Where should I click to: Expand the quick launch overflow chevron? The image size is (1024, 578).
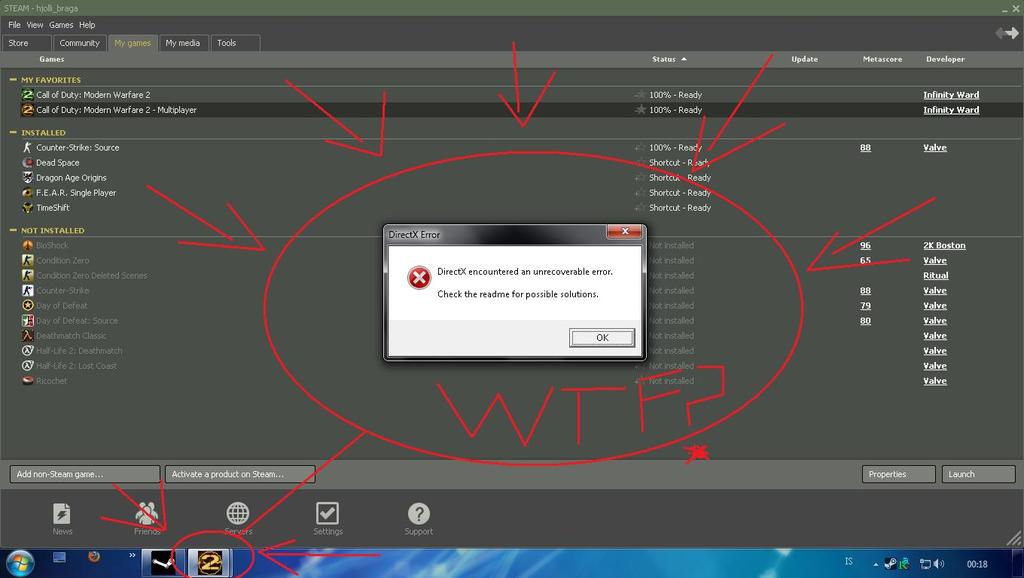(x=132, y=556)
